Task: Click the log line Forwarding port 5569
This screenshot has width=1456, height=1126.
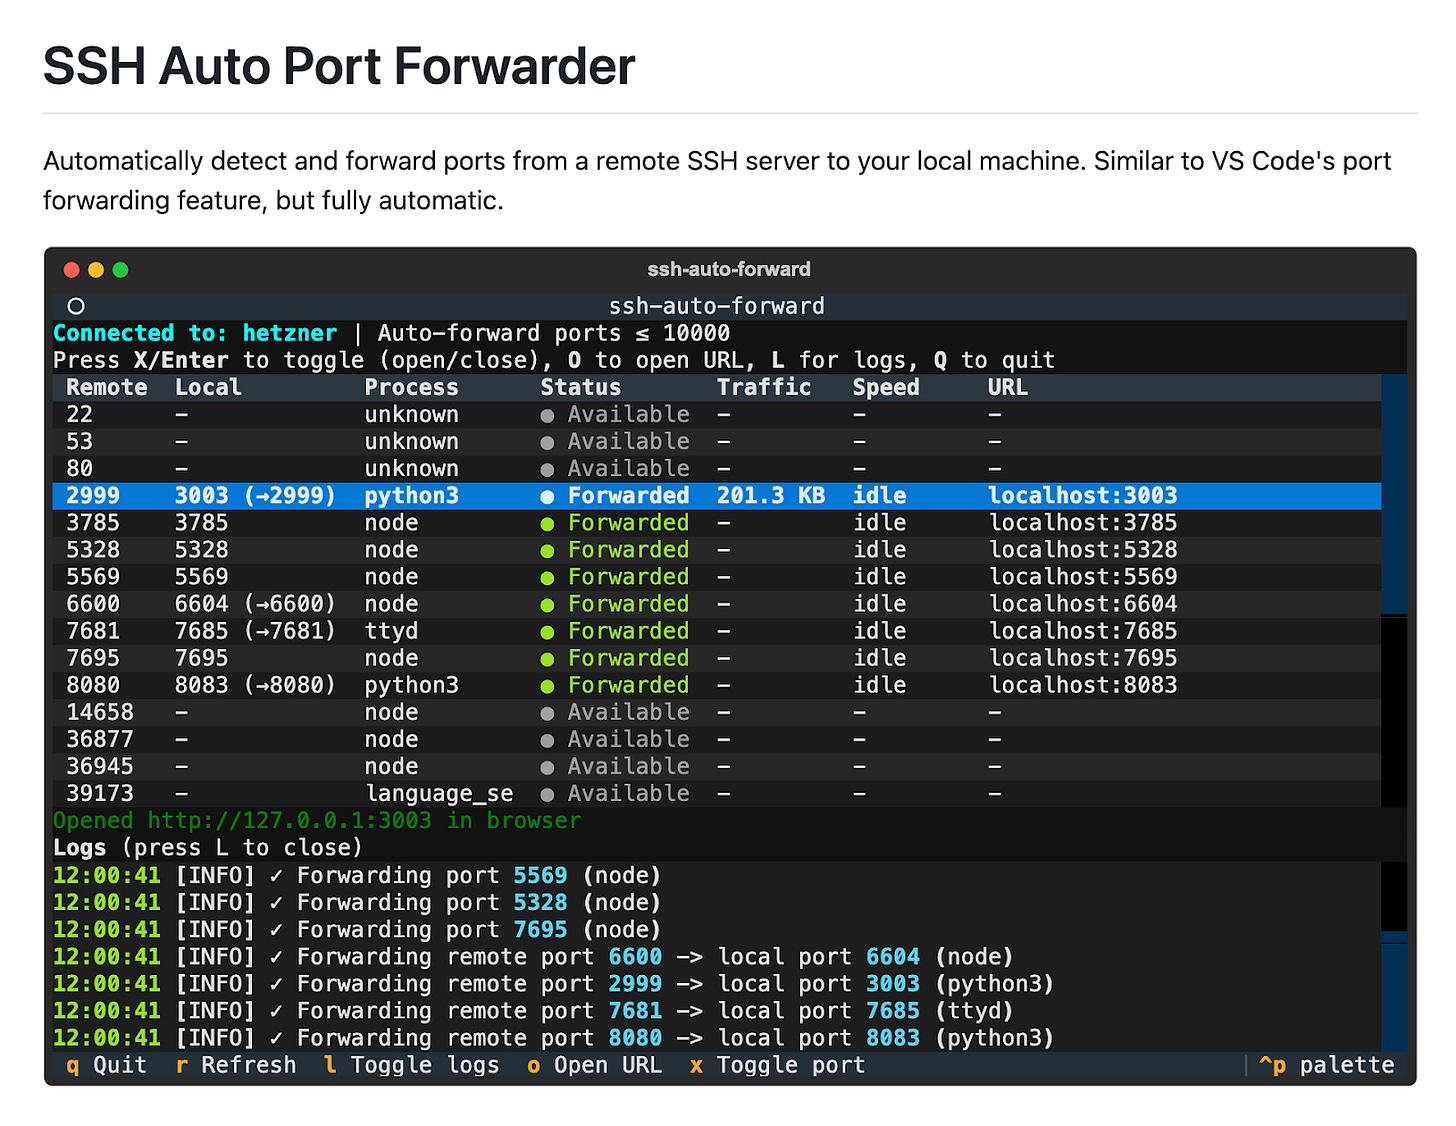Action: click(357, 876)
